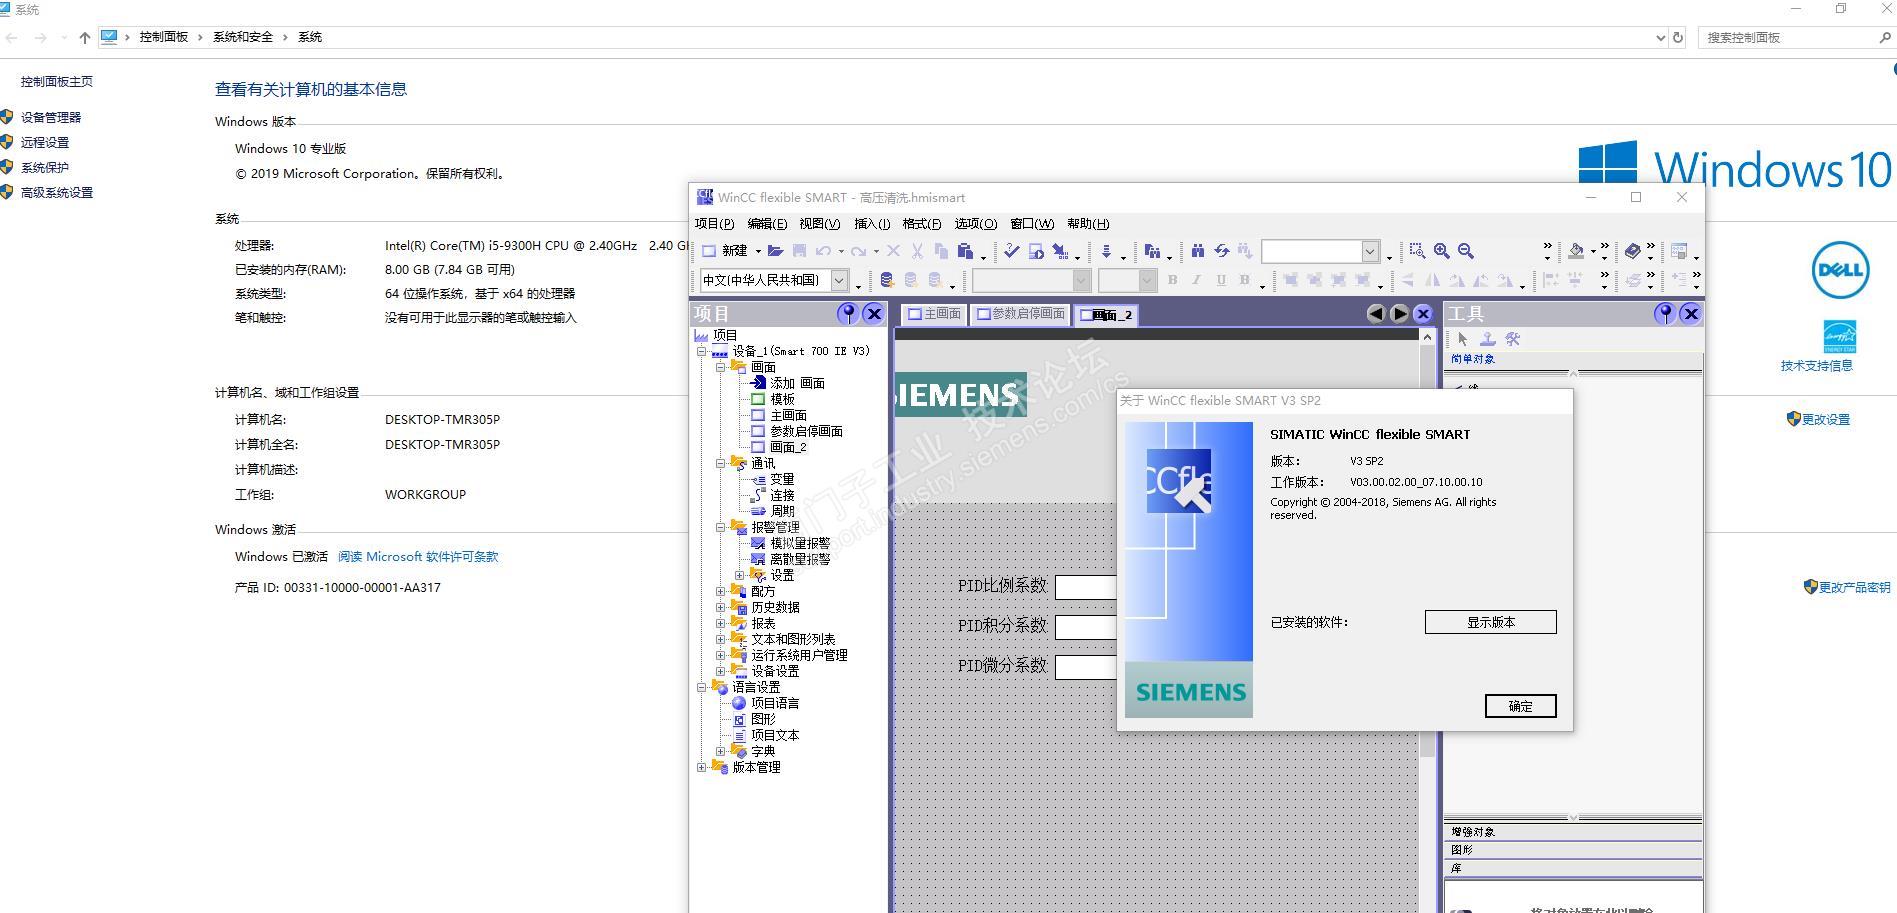Screen dimensions: 1897x913
Task: Click the Paste clipboard icon
Action: coord(965,251)
